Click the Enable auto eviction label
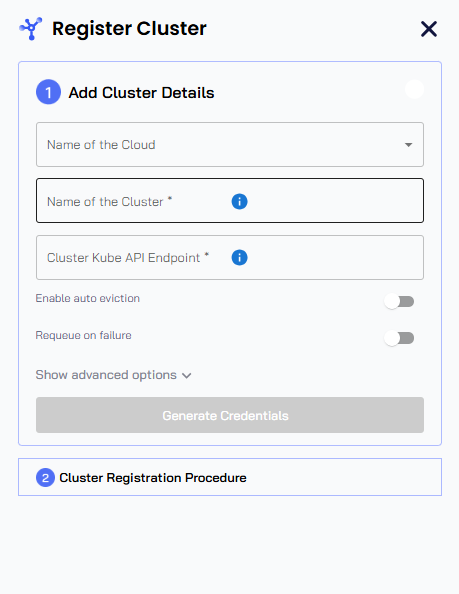 [88, 299]
